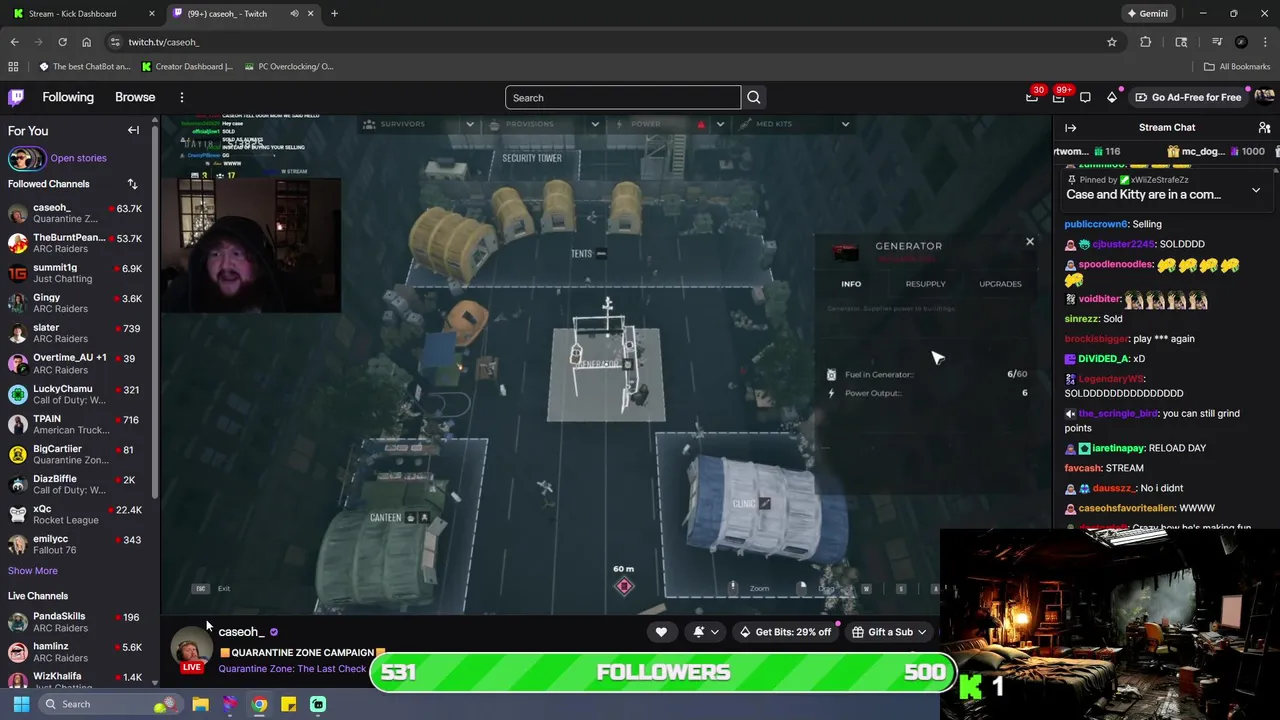
Task: Toggle notifications bell dropdown for caseoh_
Action: pos(705,632)
